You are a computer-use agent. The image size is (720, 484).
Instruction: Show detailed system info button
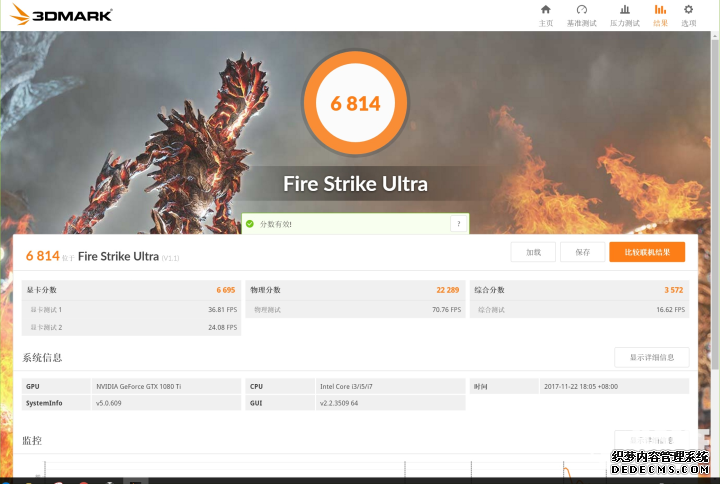click(x=652, y=357)
